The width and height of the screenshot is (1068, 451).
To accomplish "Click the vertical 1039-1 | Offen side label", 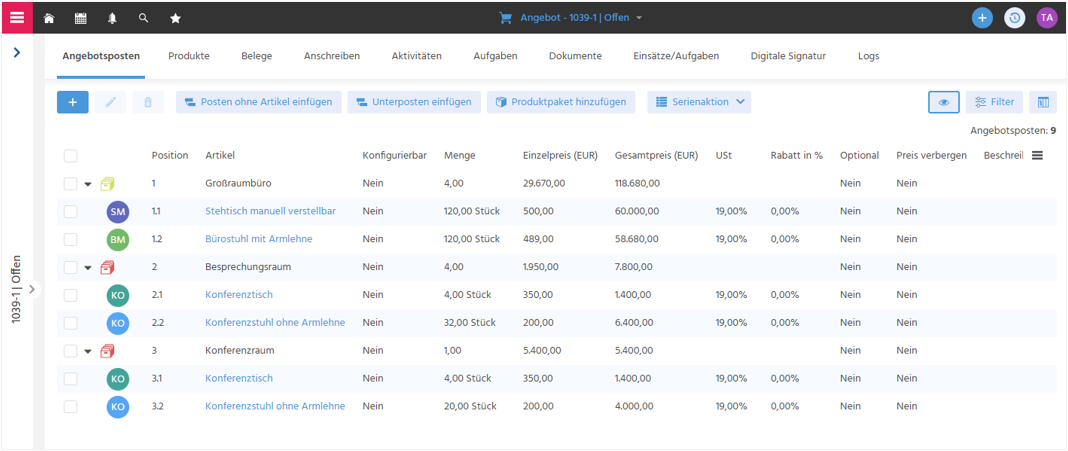I will (x=16, y=289).
